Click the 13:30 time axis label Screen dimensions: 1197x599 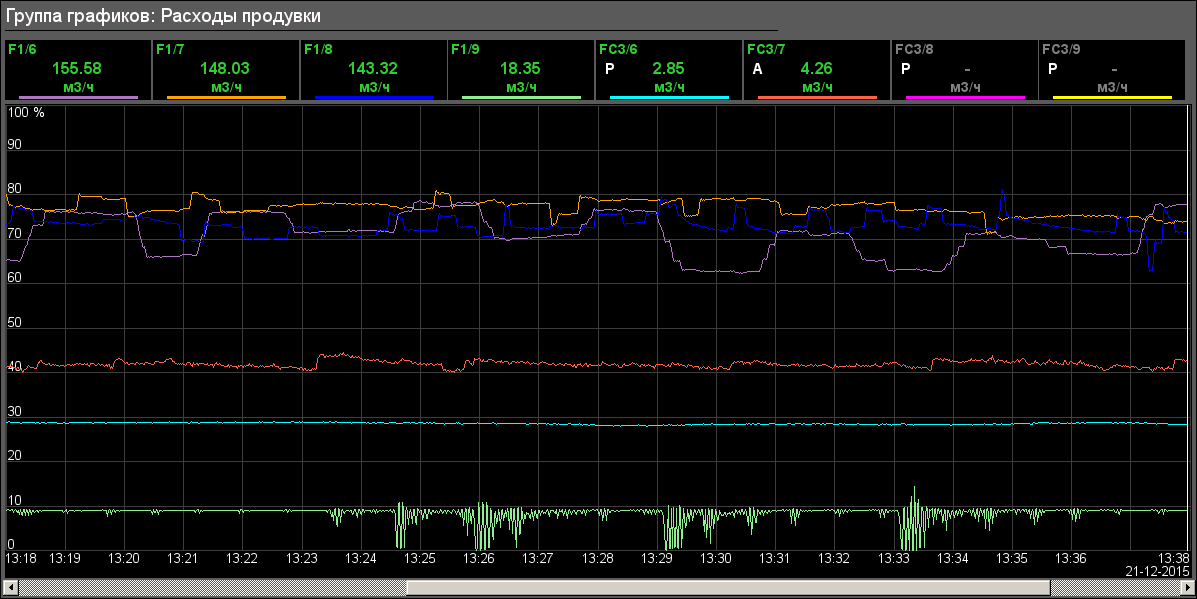715,559
